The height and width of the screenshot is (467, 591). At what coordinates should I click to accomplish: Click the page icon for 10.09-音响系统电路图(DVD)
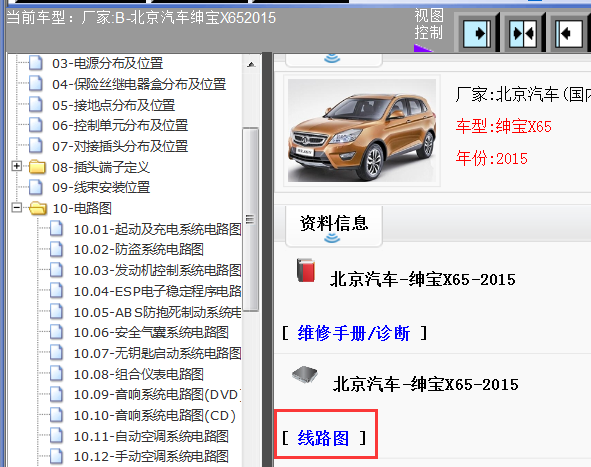pos(57,394)
